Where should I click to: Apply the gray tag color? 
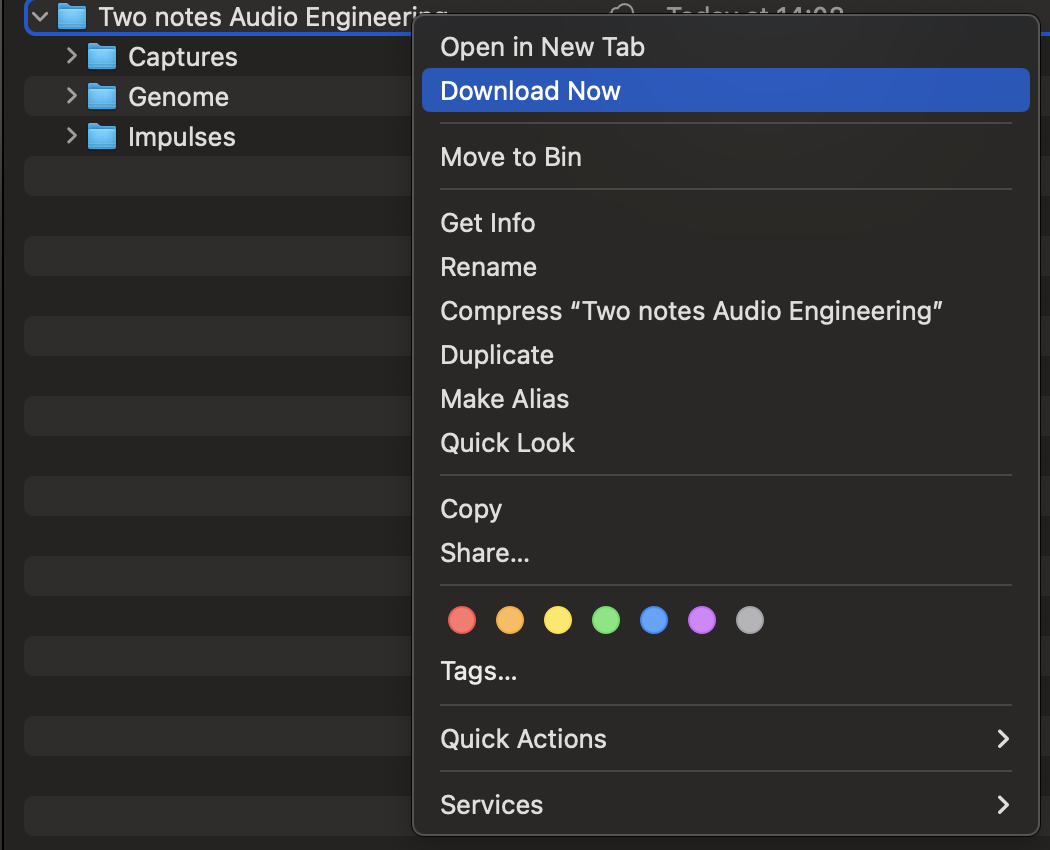[750, 620]
